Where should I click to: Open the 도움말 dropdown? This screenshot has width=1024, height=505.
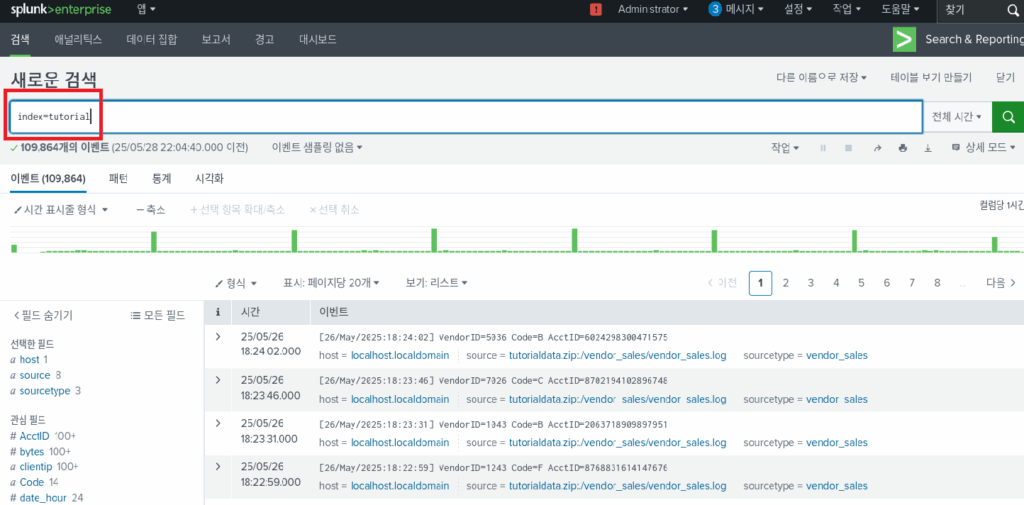pyautogui.click(x=901, y=9)
